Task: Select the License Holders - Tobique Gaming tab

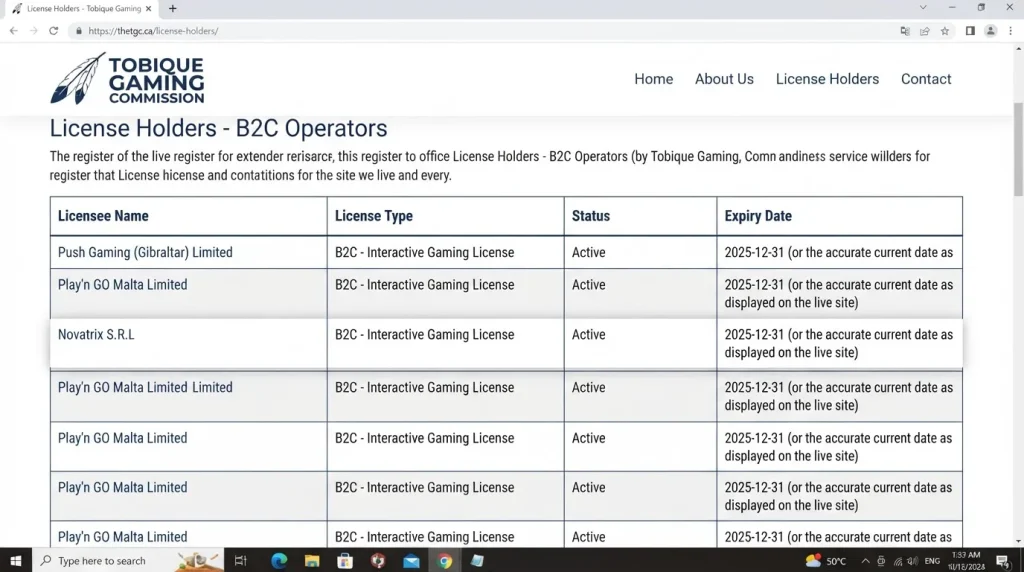Action: [82, 8]
